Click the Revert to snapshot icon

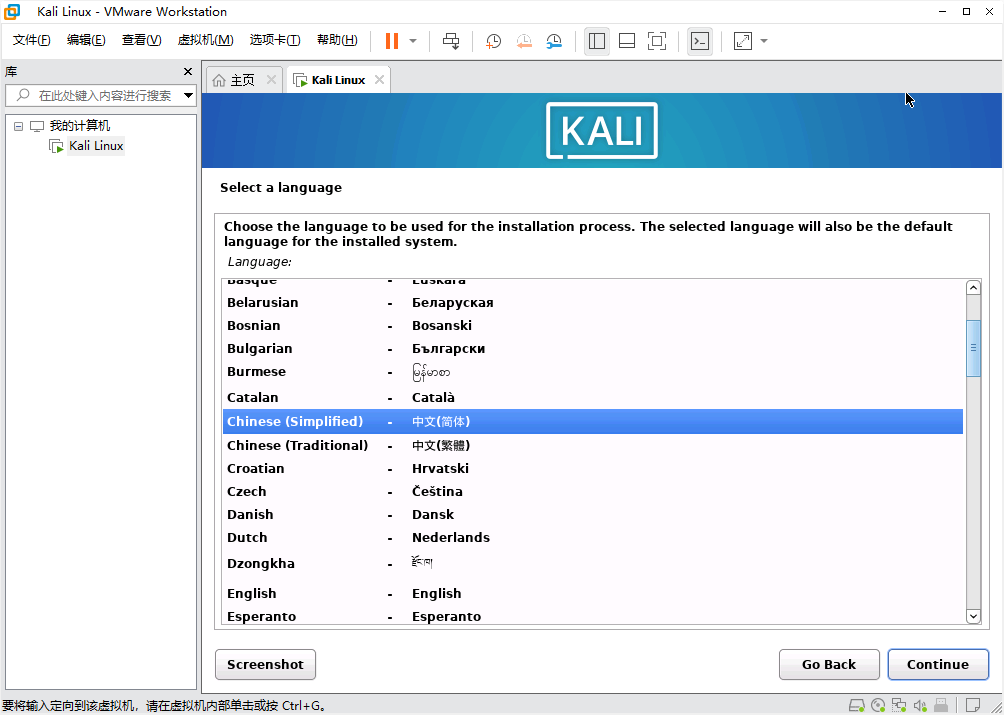tap(524, 41)
